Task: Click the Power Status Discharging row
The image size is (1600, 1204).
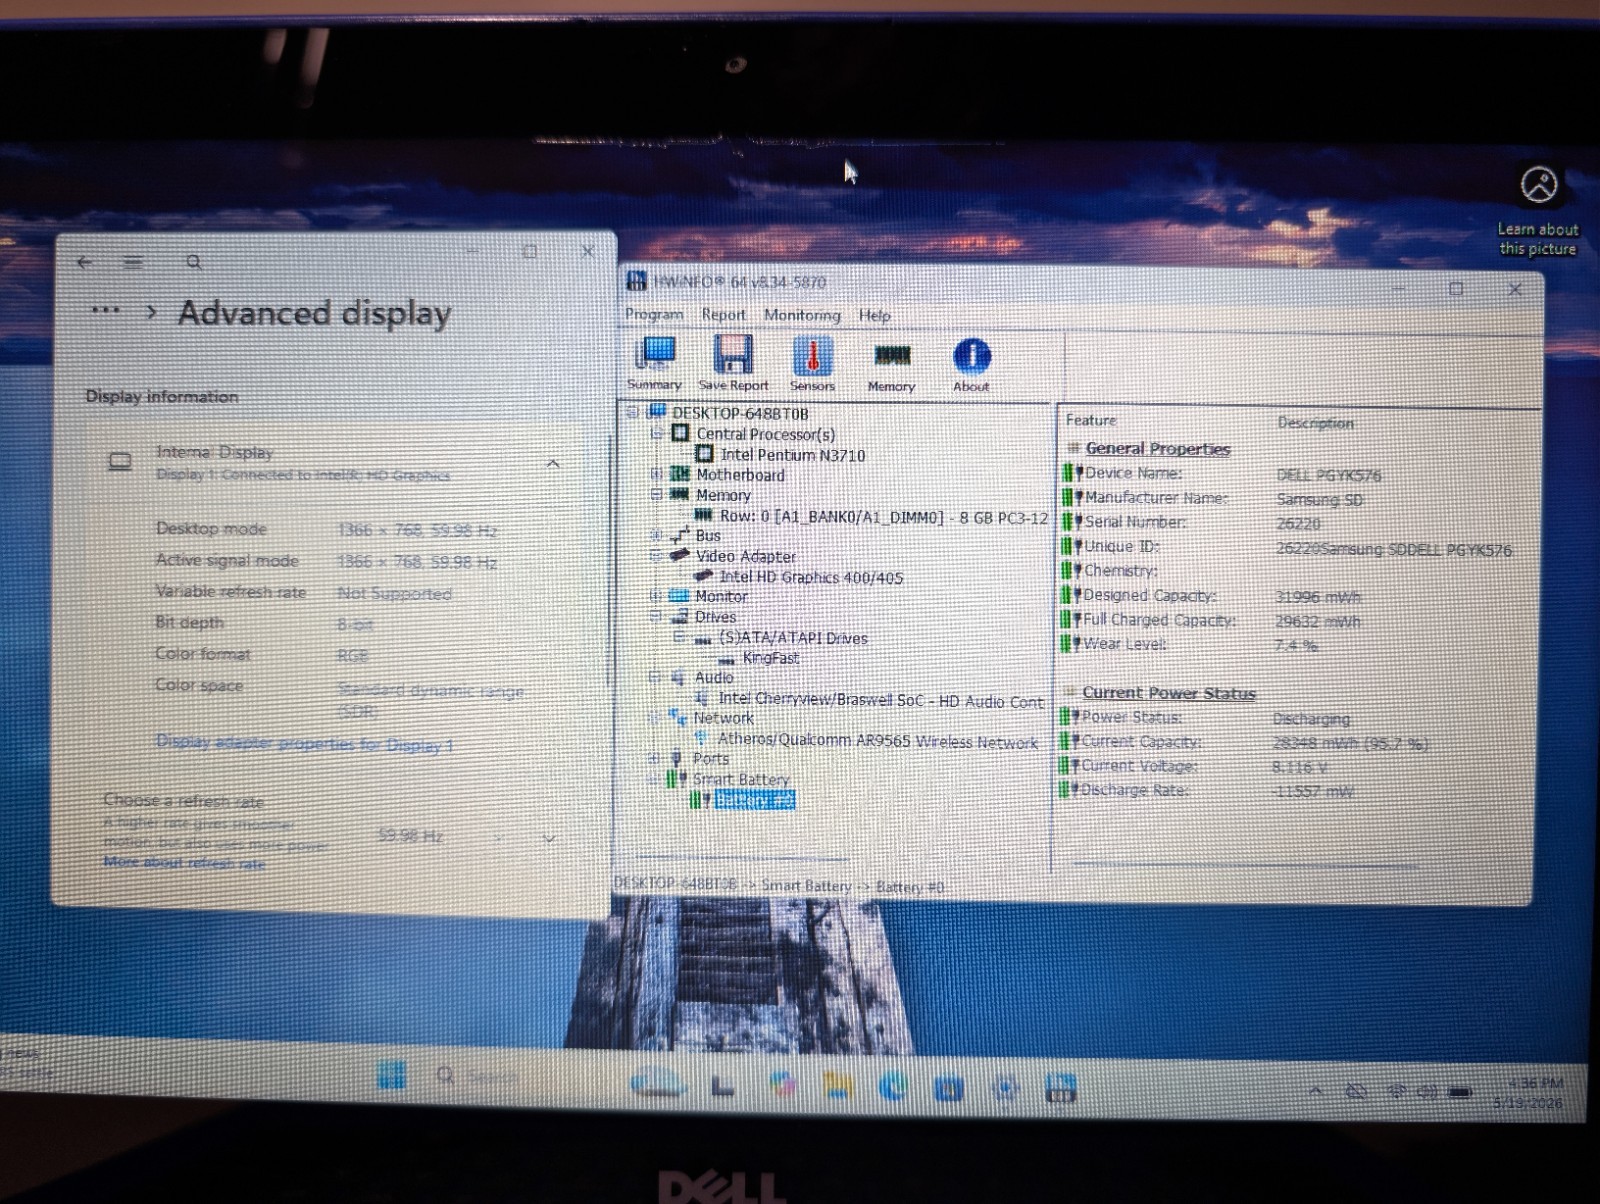Action: 1206,718
